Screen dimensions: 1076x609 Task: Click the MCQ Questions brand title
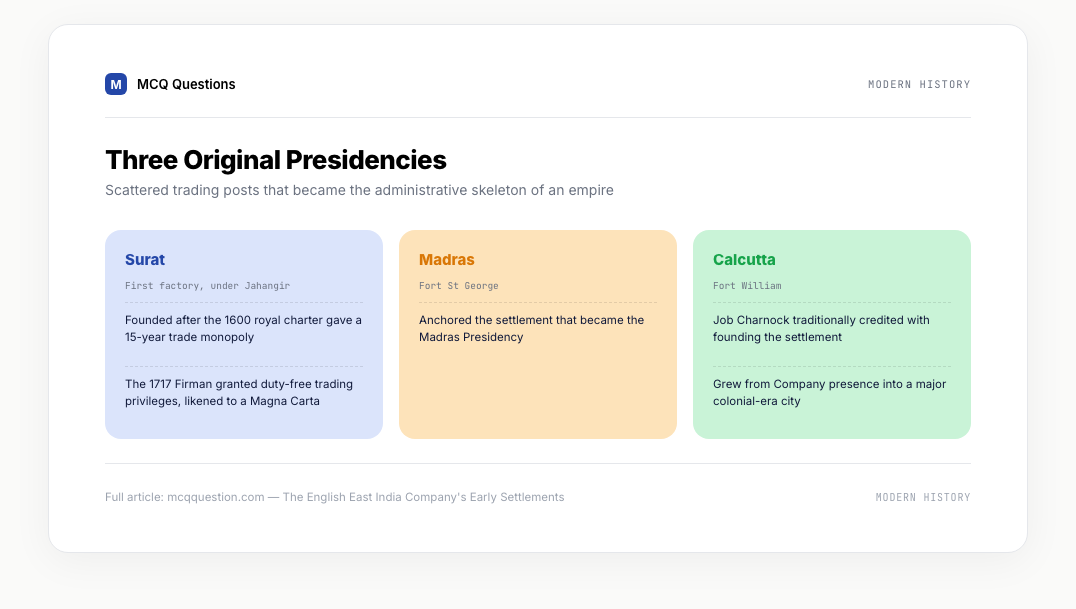[186, 84]
